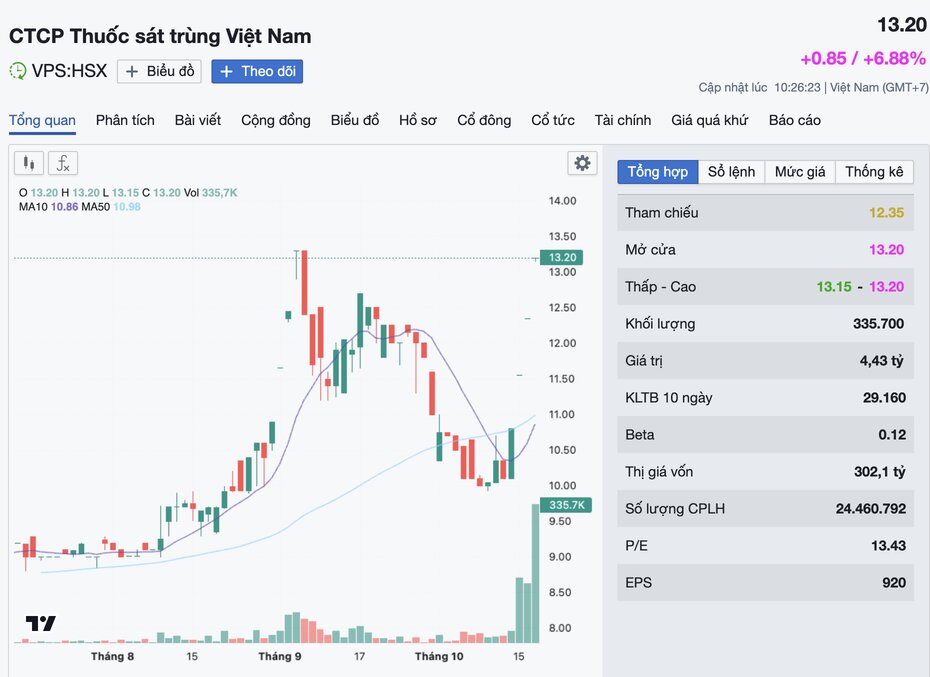Click the Biểu đồ button beside the ticker
This screenshot has width=930, height=677.
tap(158, 71)
